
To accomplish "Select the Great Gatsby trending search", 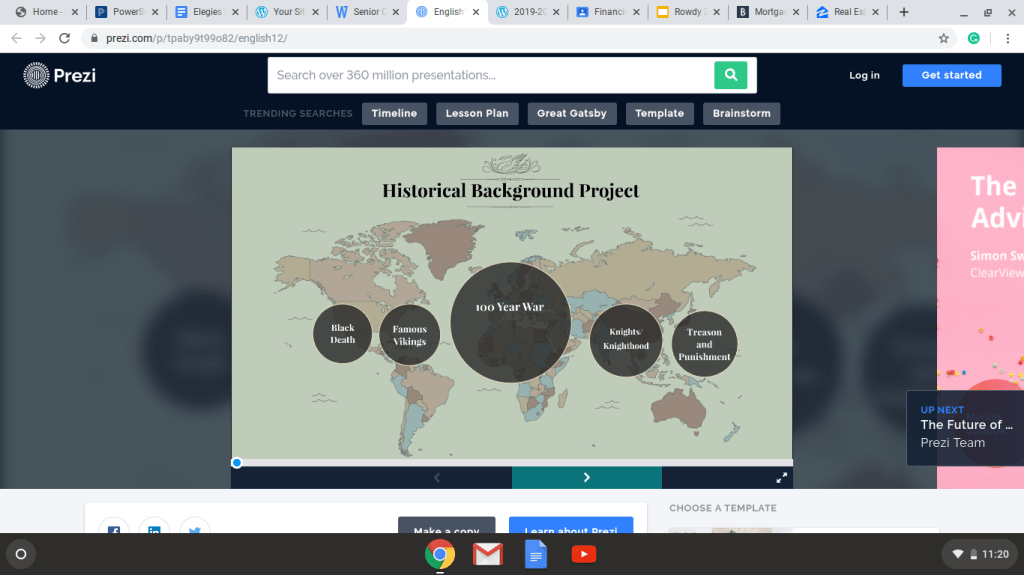I will 571,113.
